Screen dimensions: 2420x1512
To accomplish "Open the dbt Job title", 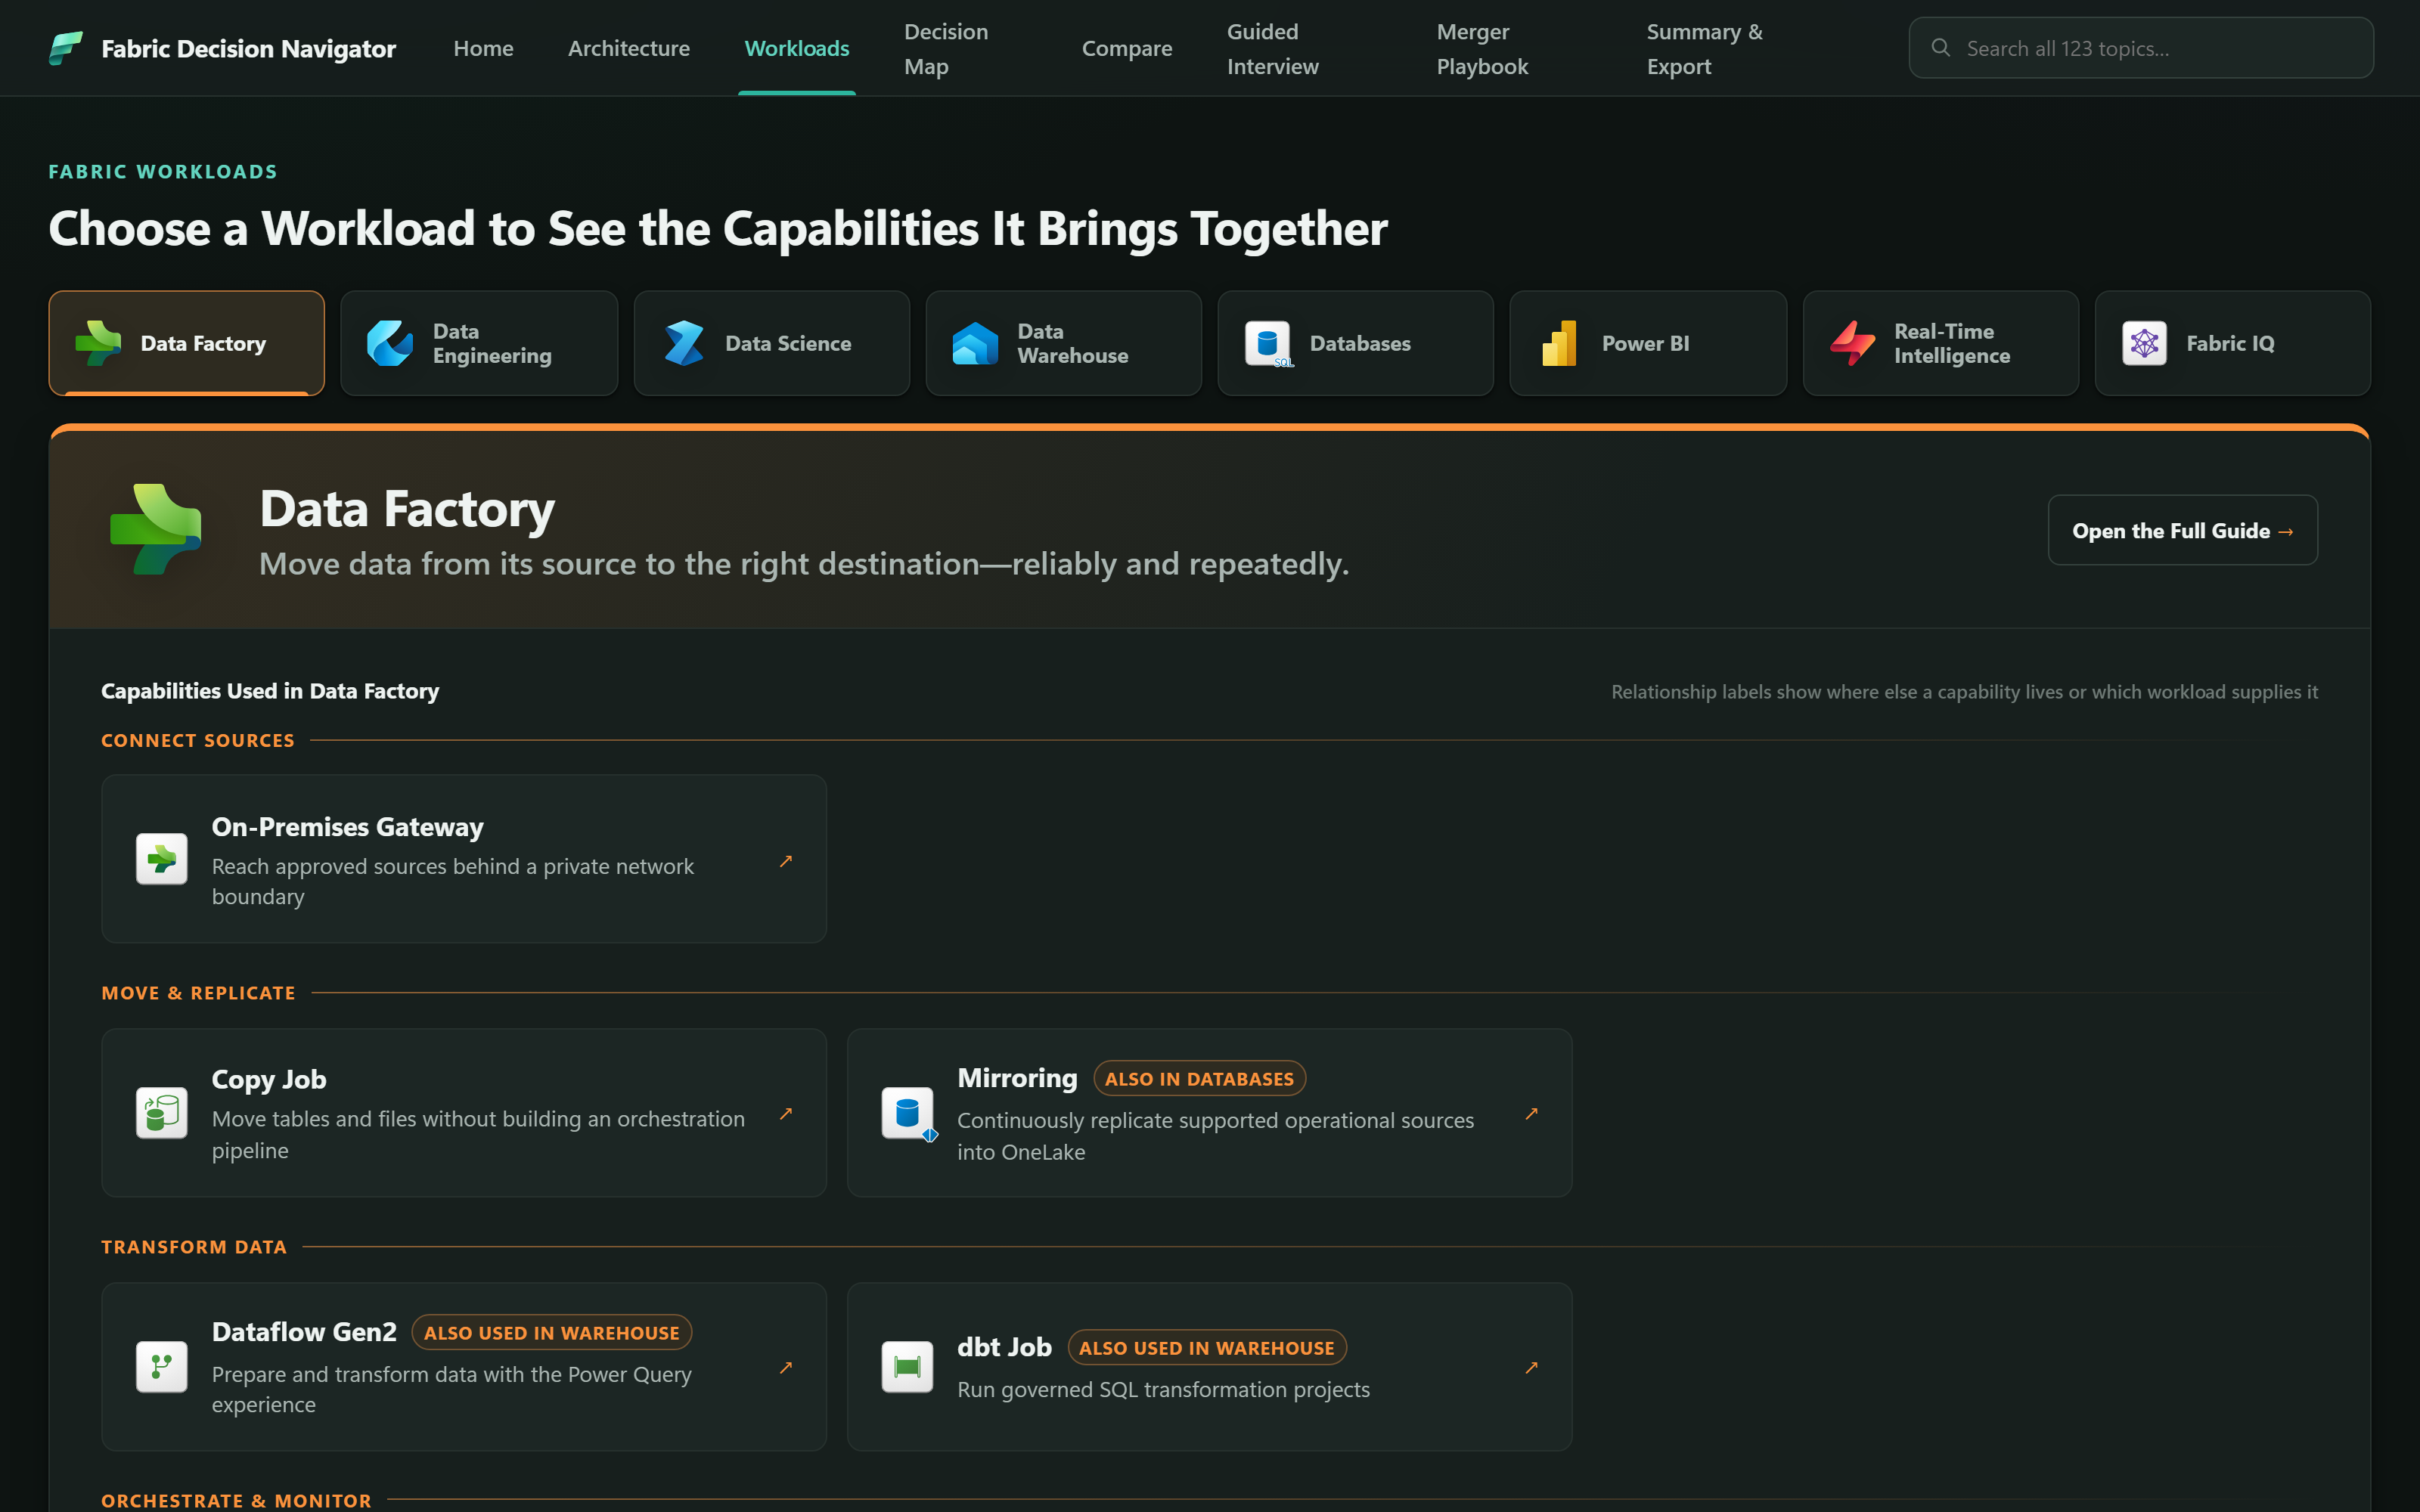I will [1004, 1347].
